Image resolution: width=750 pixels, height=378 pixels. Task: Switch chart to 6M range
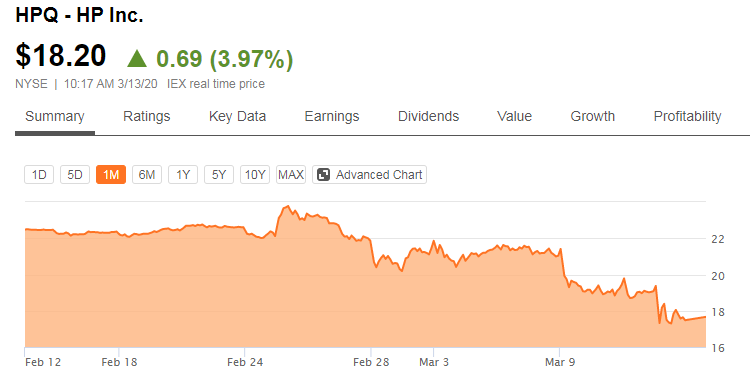pyautogui.click(x=147, y=175)
